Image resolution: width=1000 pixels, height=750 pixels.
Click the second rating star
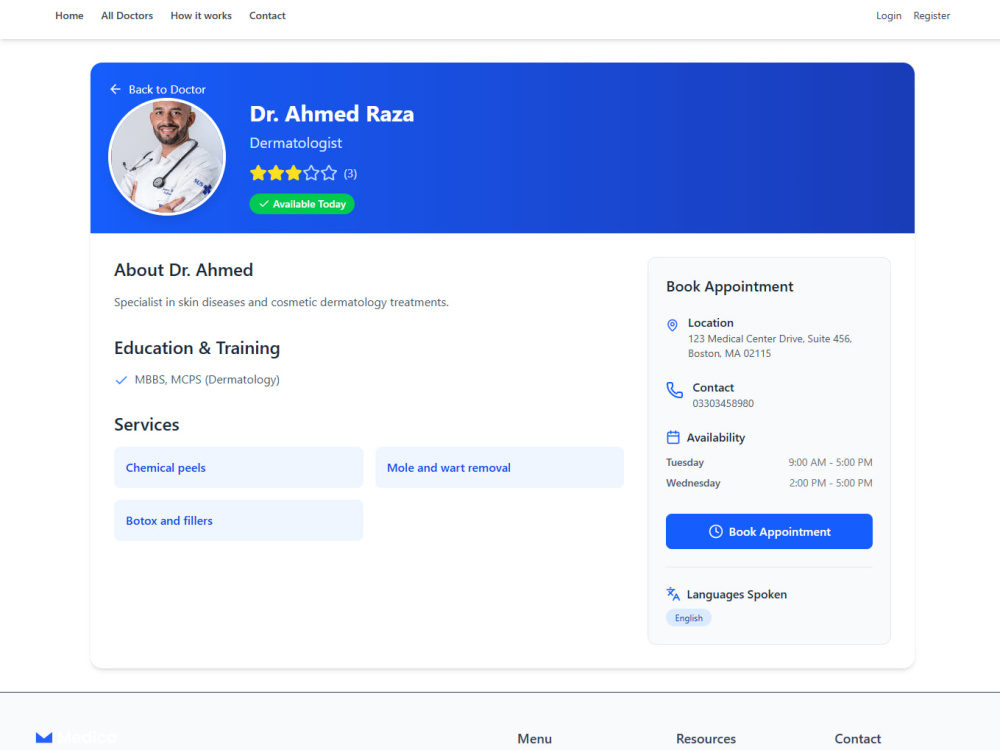point(276,173)
